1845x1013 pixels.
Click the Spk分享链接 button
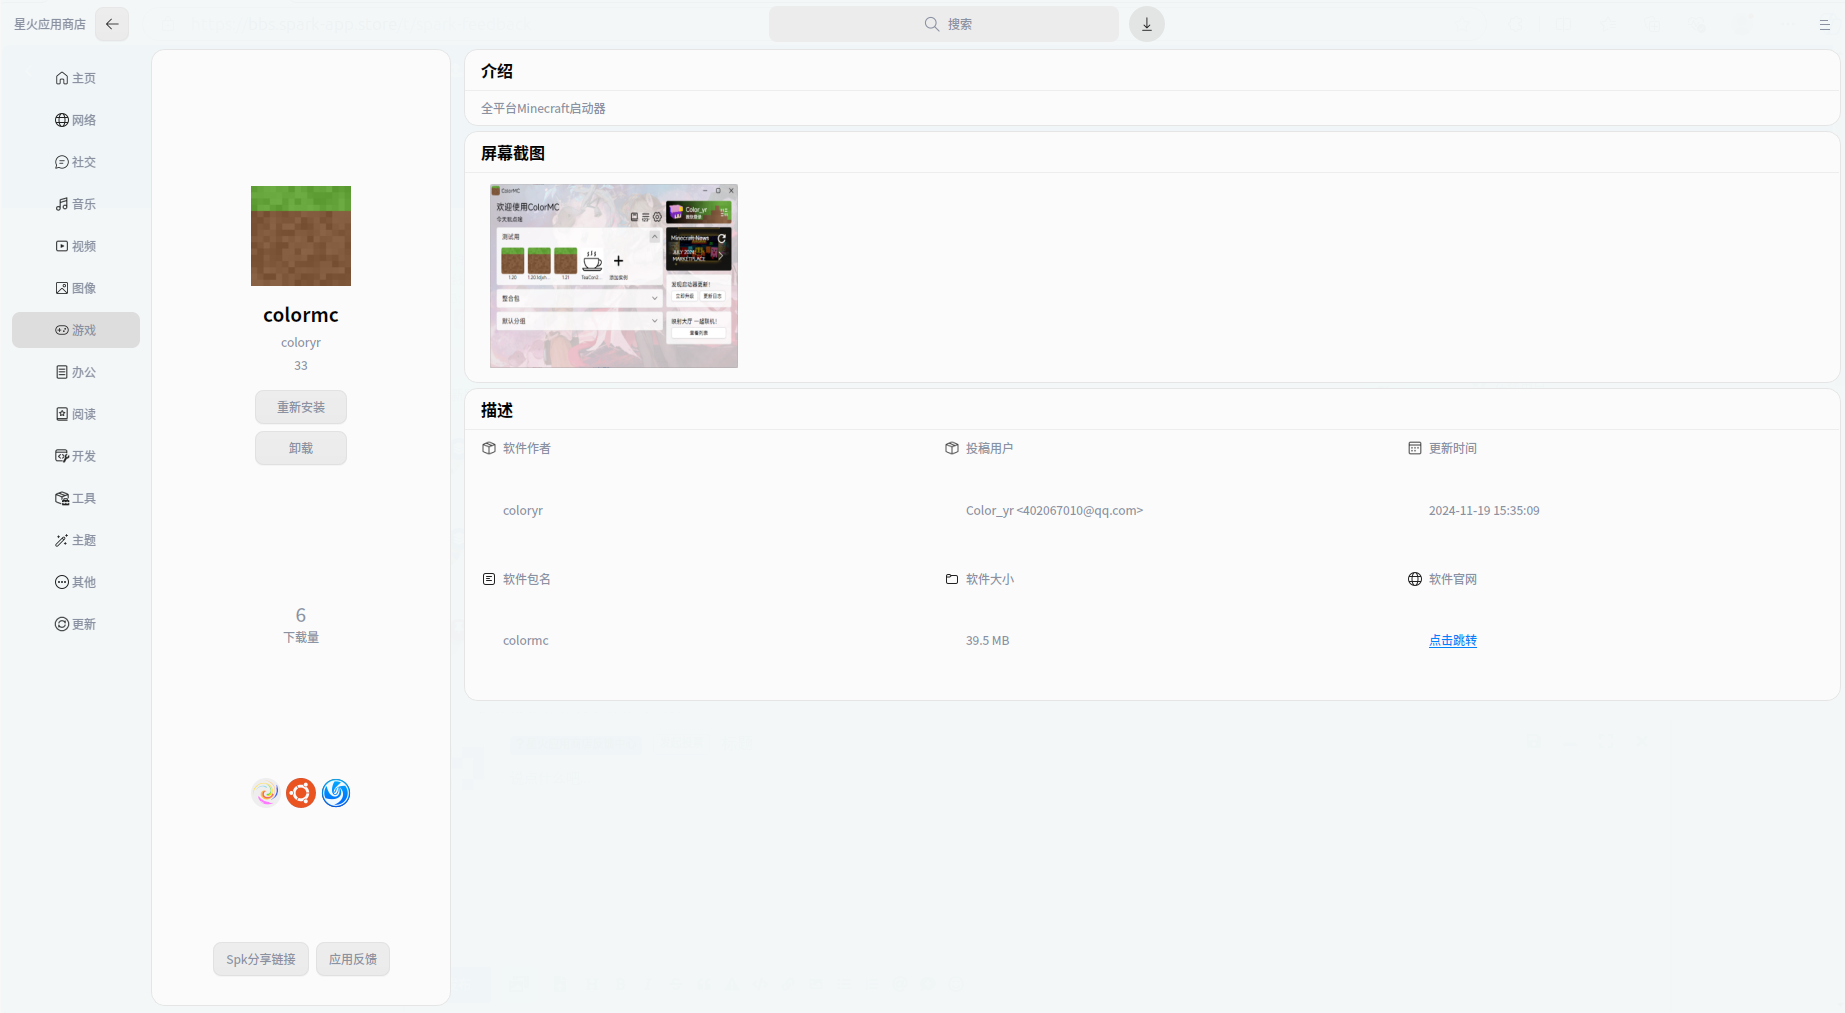261,959
